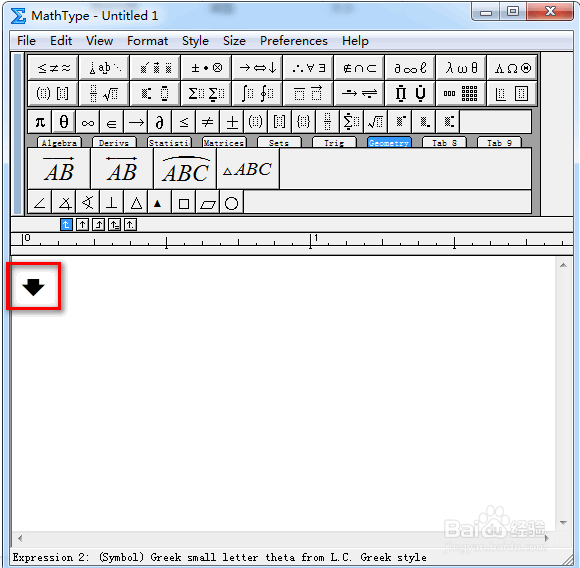Insert the double-arrow line AB expression

point(122,169)
